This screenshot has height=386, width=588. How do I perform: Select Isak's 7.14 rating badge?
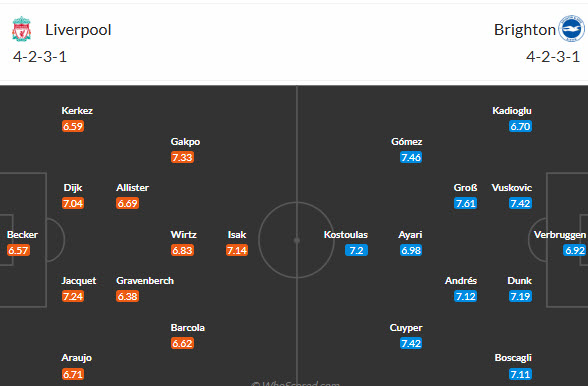coord(237,250)
